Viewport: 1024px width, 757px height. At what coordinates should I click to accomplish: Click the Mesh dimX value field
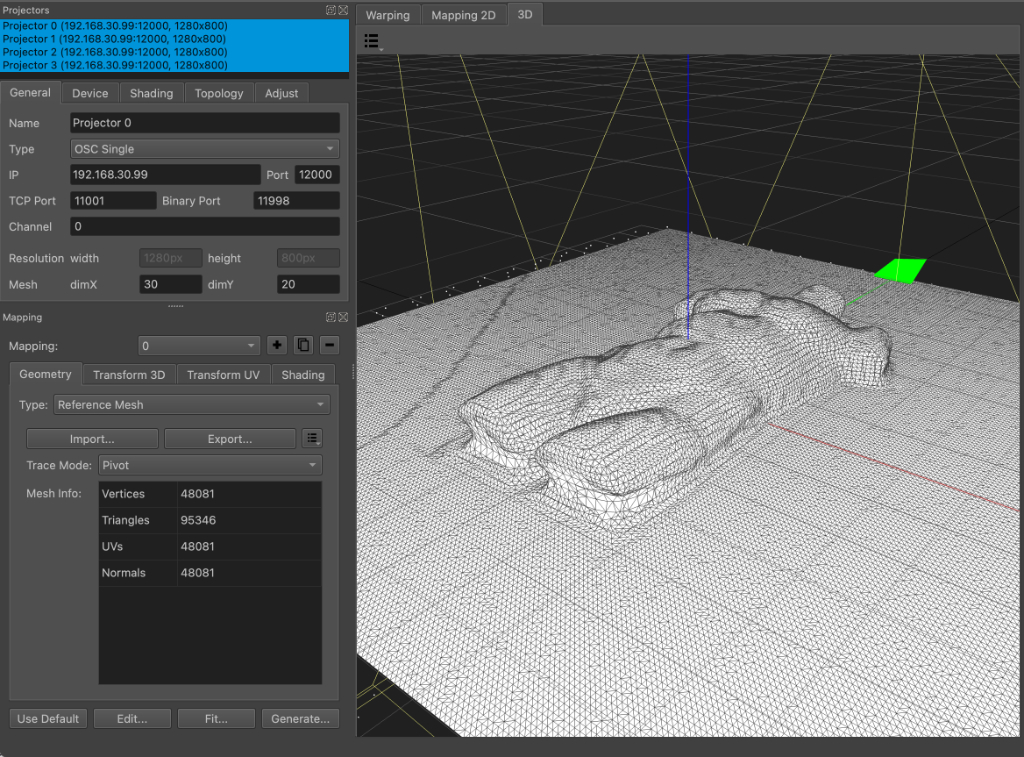tap(170, 285)
